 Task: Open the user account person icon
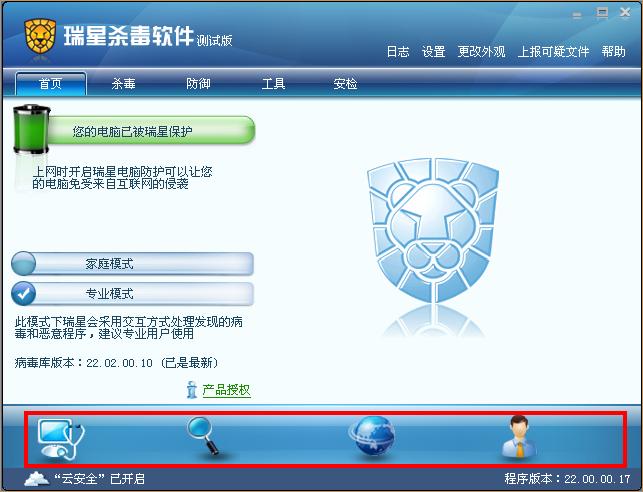click(519, 436)
